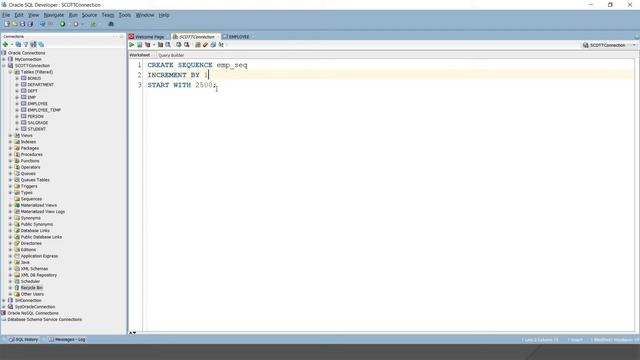Click the Apply Filter funnel icon in Connections
The image size is (640, 360).
(x=26, y=44)
